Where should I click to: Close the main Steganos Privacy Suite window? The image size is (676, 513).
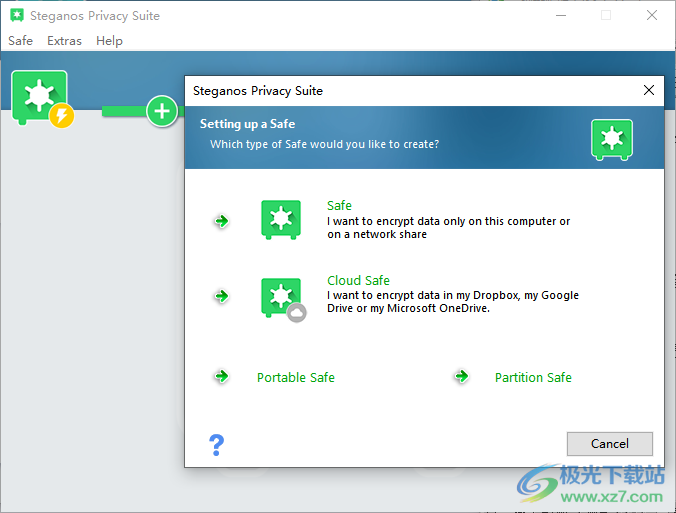point(652,16)
